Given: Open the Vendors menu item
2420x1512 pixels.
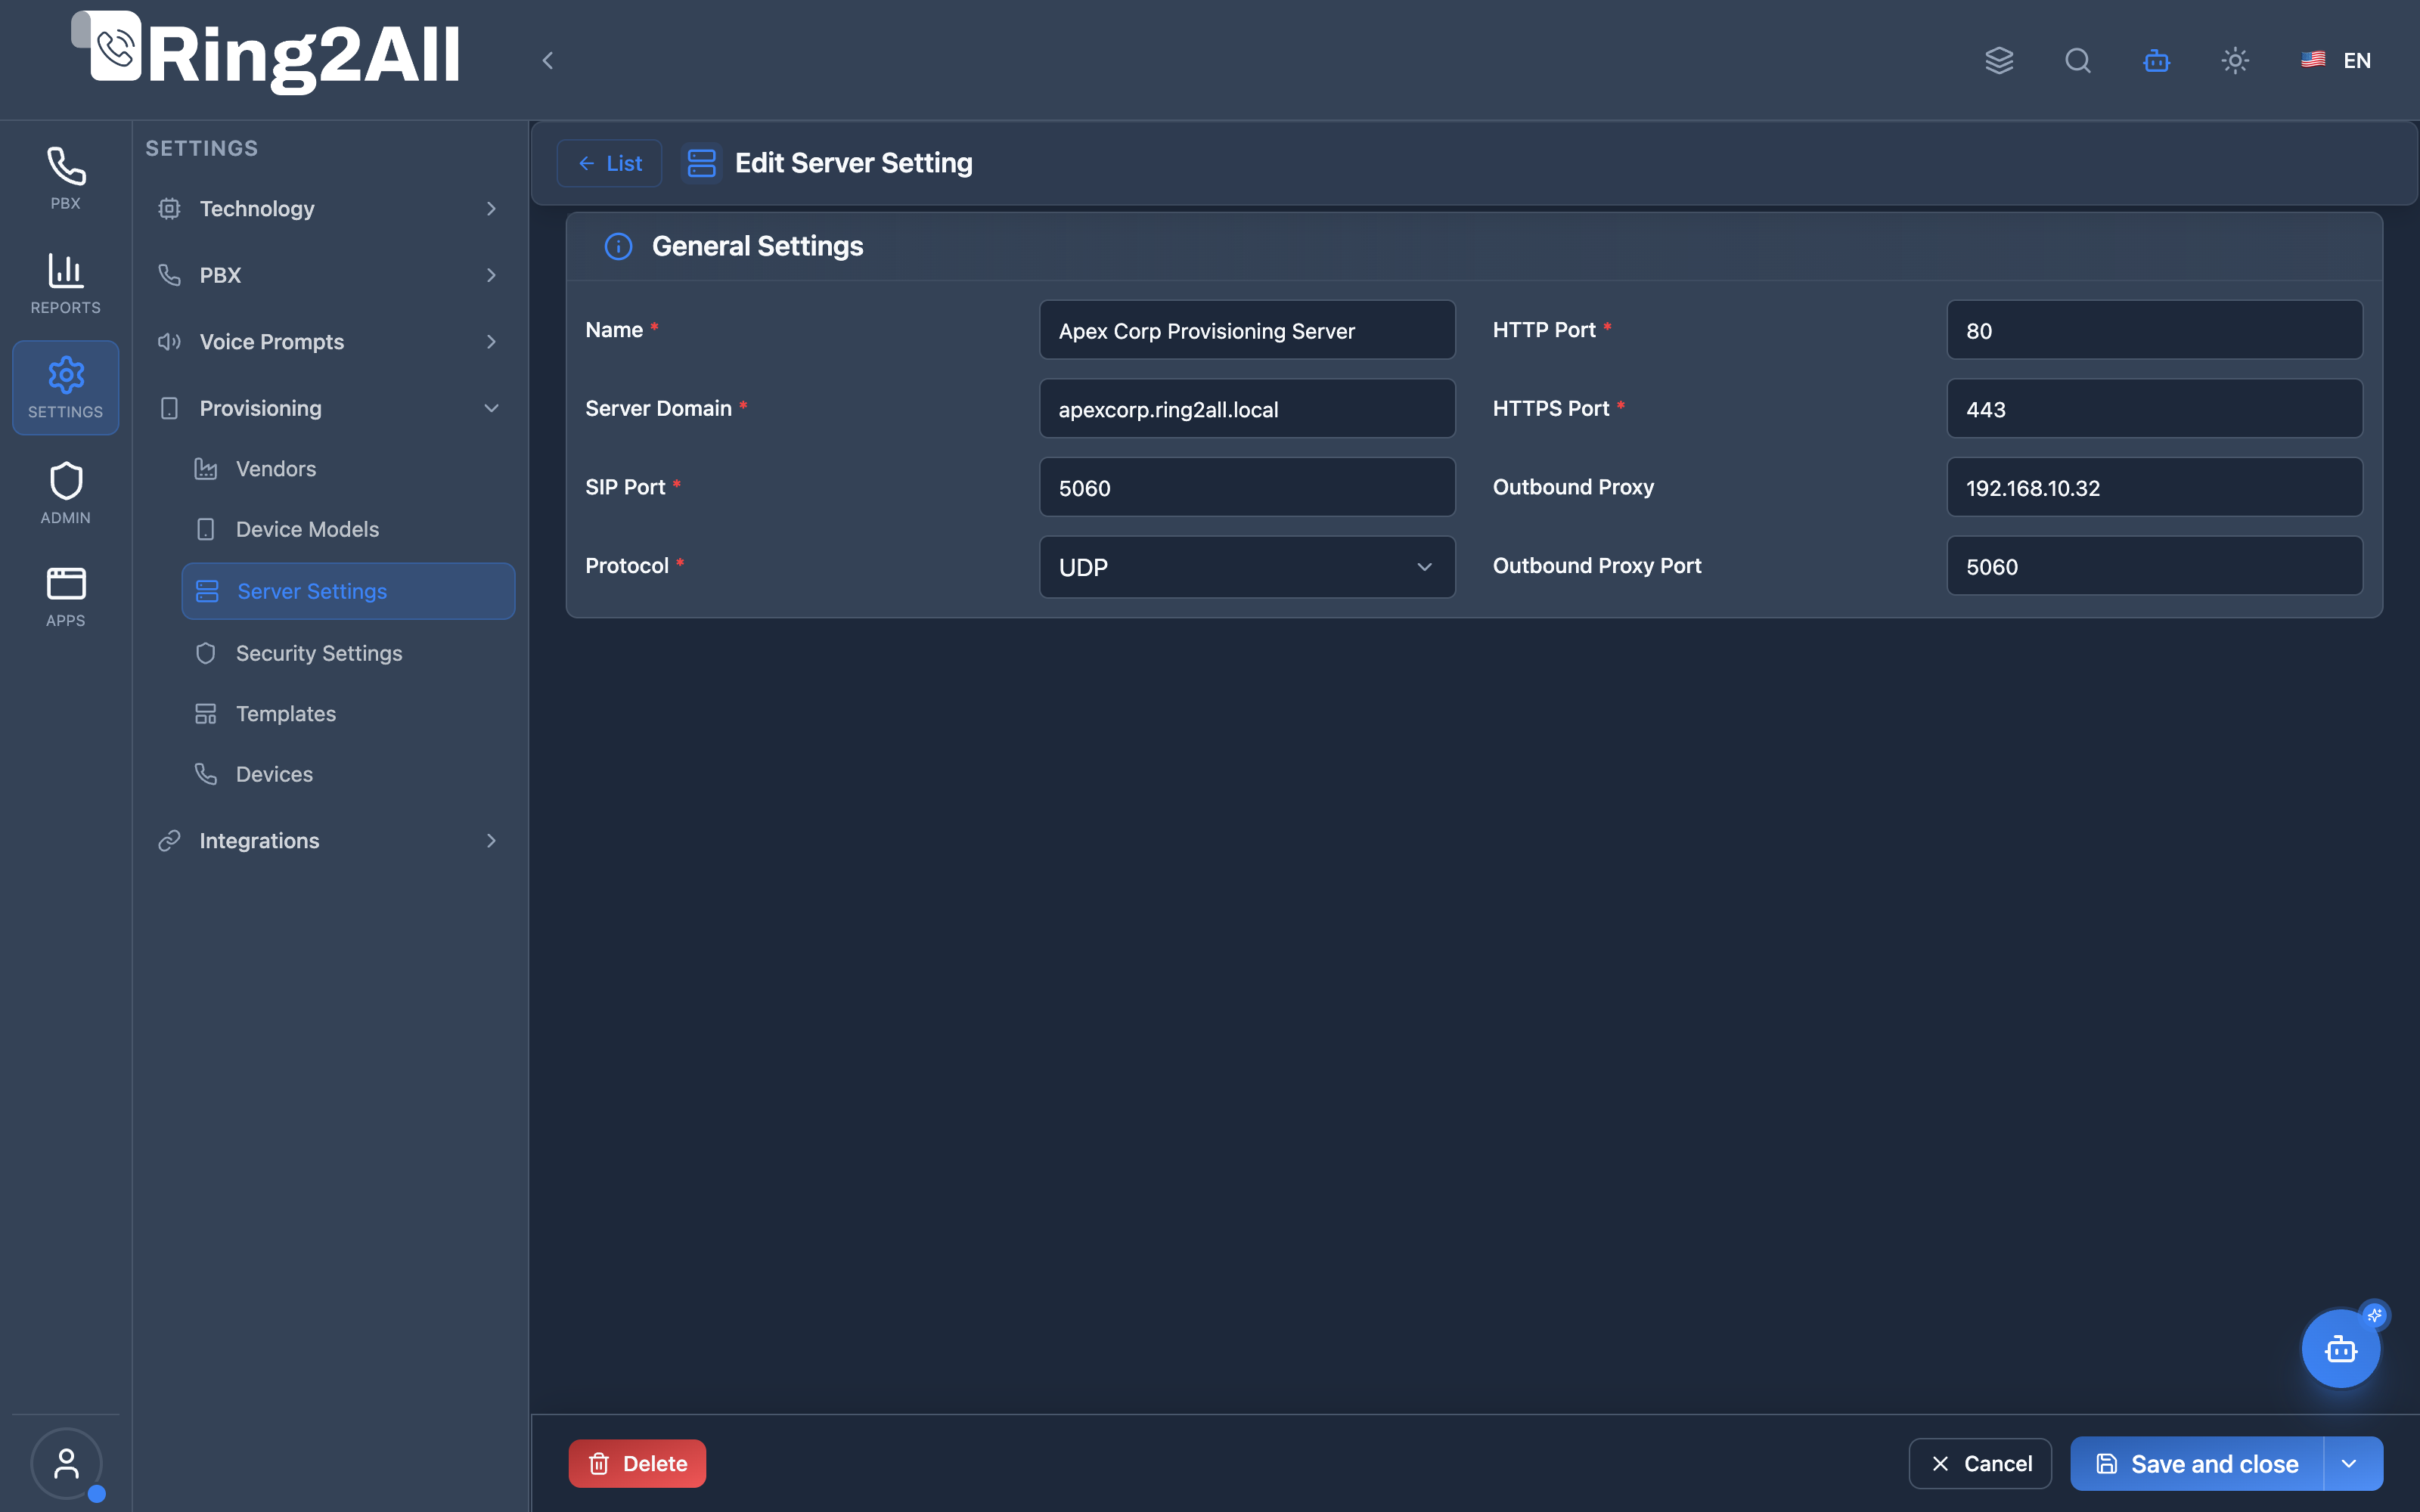Looking at the screenshot, I should point(348,468).
